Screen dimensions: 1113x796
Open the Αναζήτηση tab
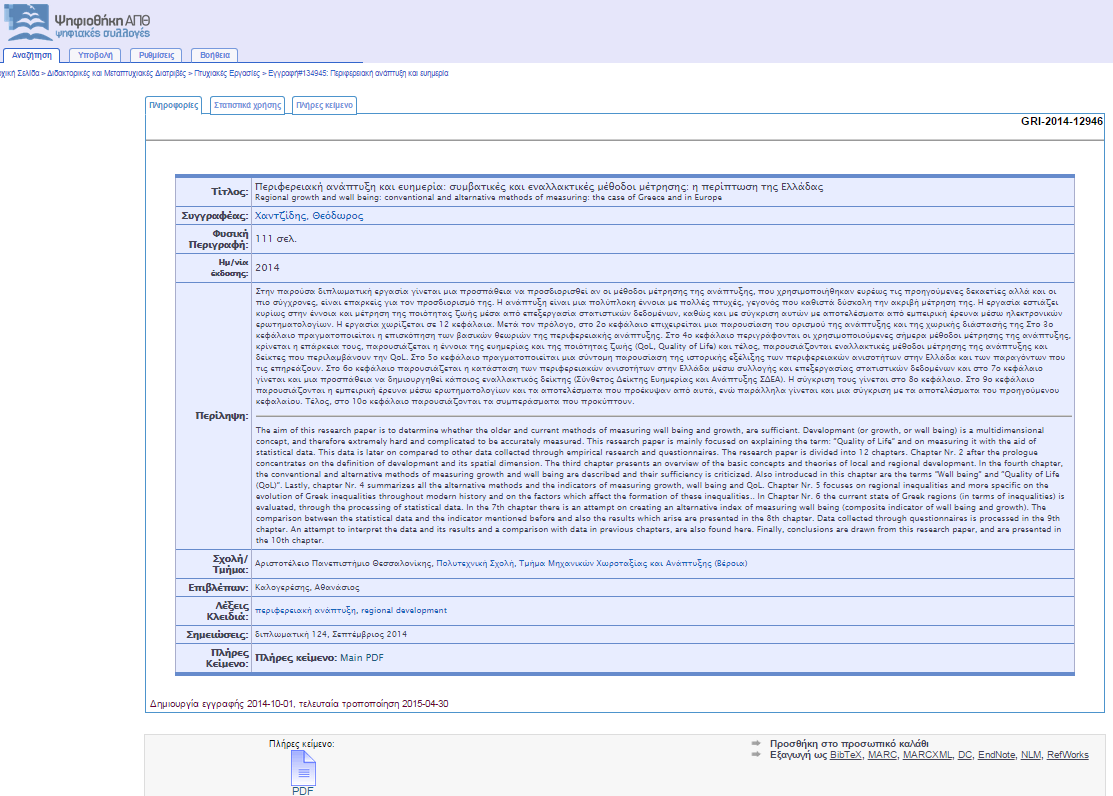tap(32, 55)
